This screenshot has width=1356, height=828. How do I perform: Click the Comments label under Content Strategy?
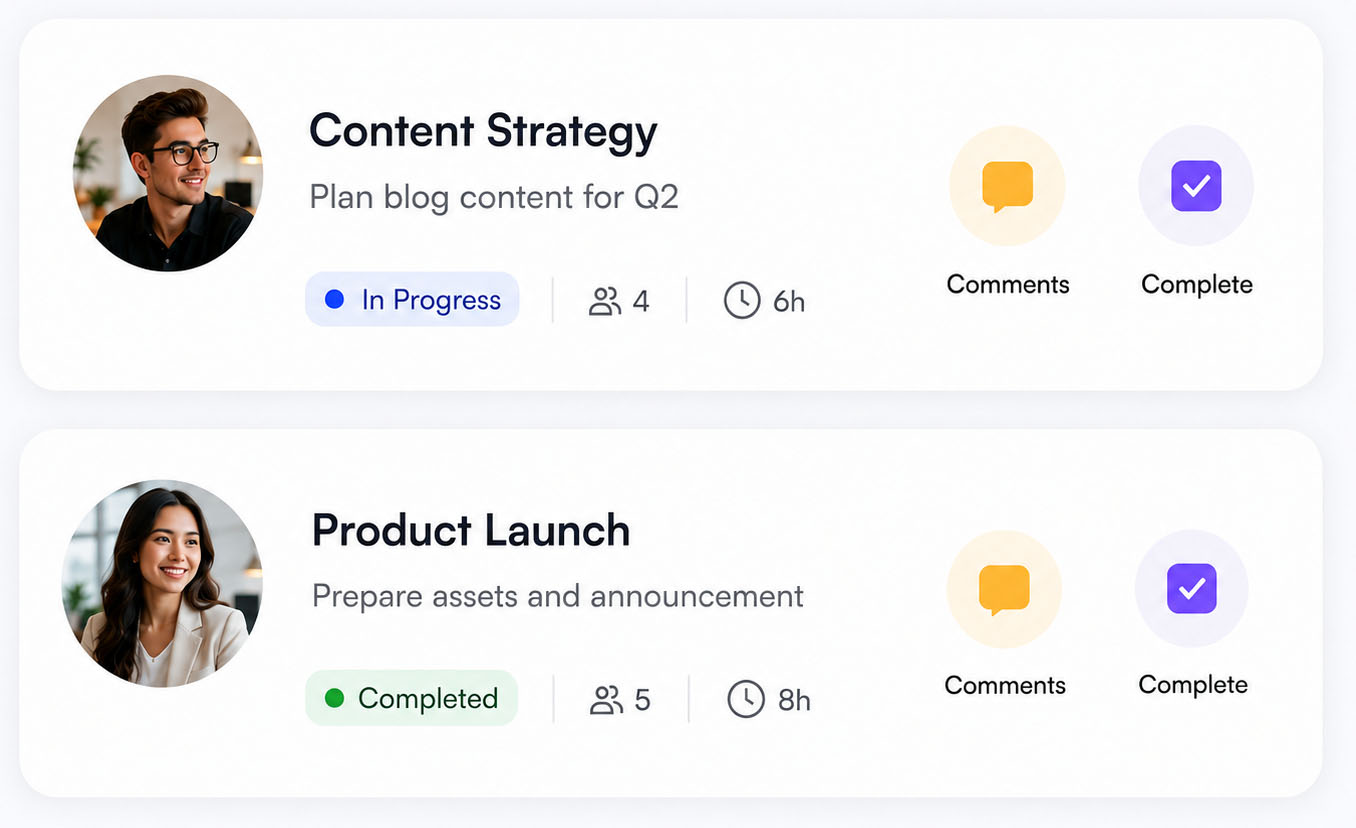tap(1008, 284)
